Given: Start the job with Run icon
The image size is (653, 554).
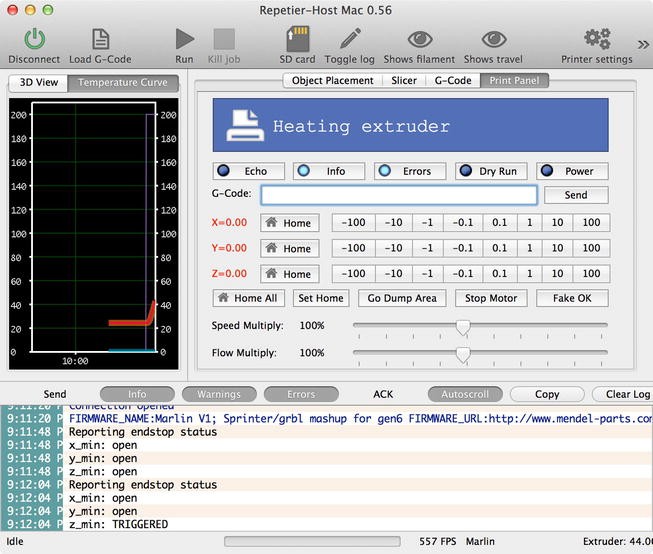Looking at the screenshot, I should [184, 39].
